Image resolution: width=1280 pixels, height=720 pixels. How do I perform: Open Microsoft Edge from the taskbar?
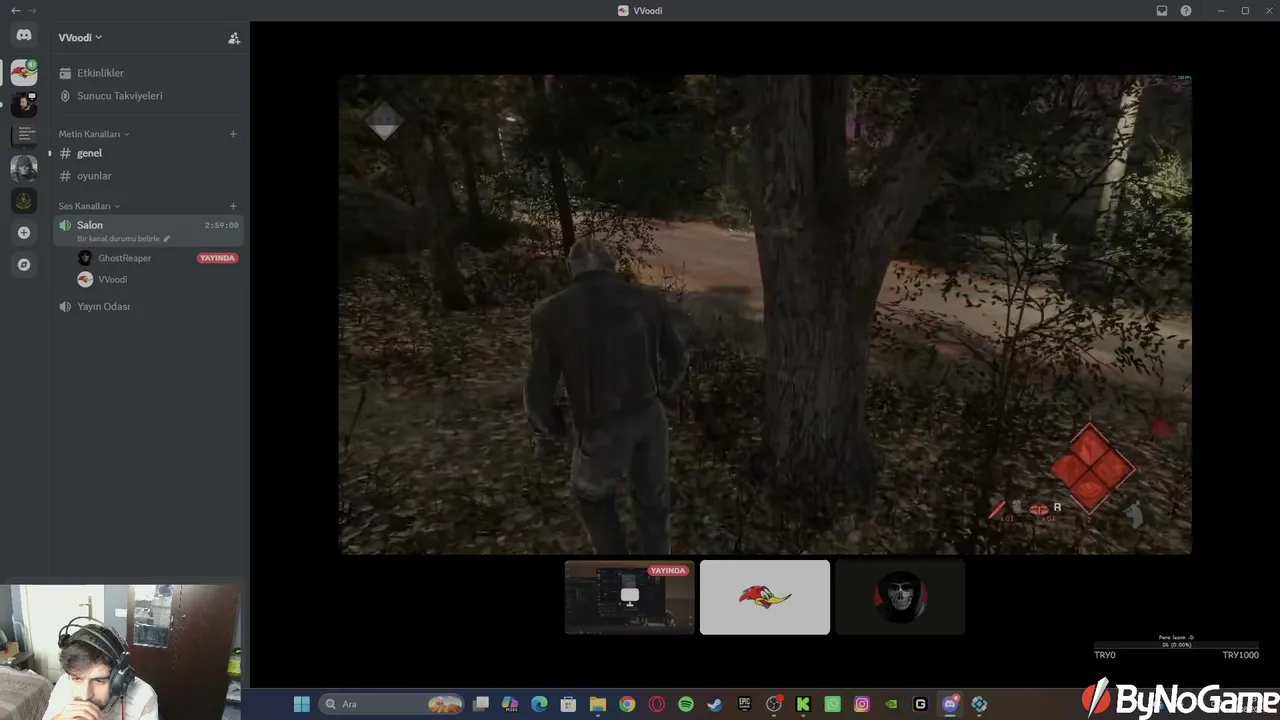coord(539,704)
